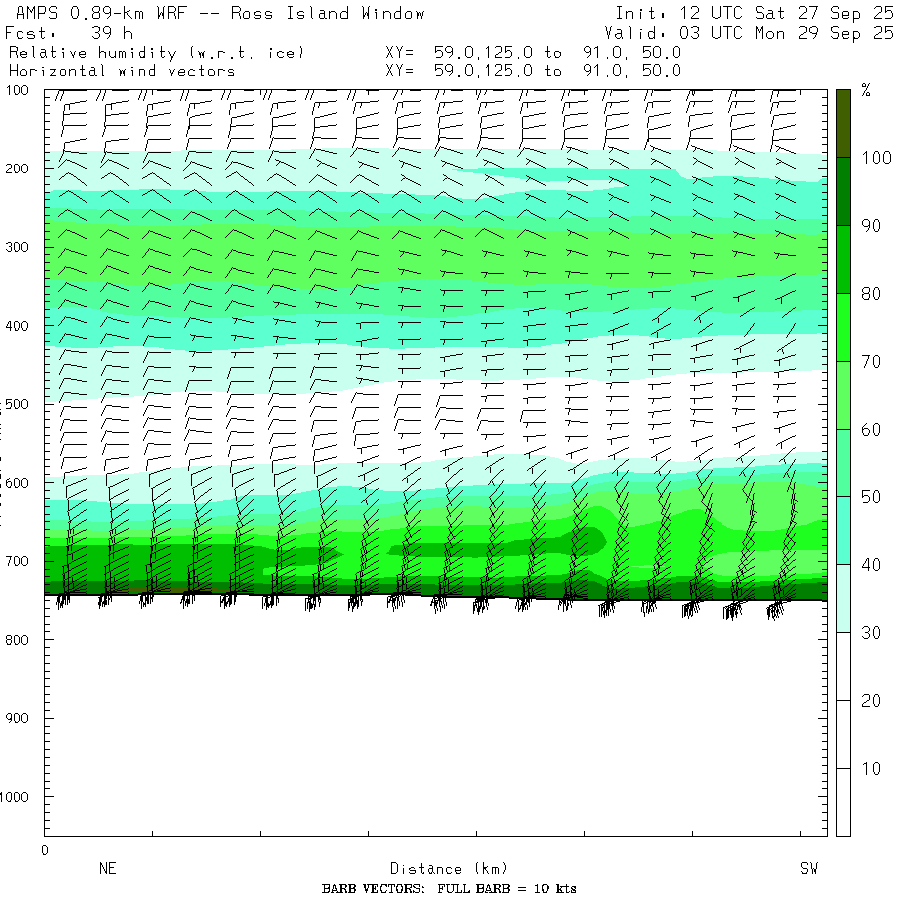Click the 100 pressure-axis label
The image size is (900, 900).
coord(17,91)
